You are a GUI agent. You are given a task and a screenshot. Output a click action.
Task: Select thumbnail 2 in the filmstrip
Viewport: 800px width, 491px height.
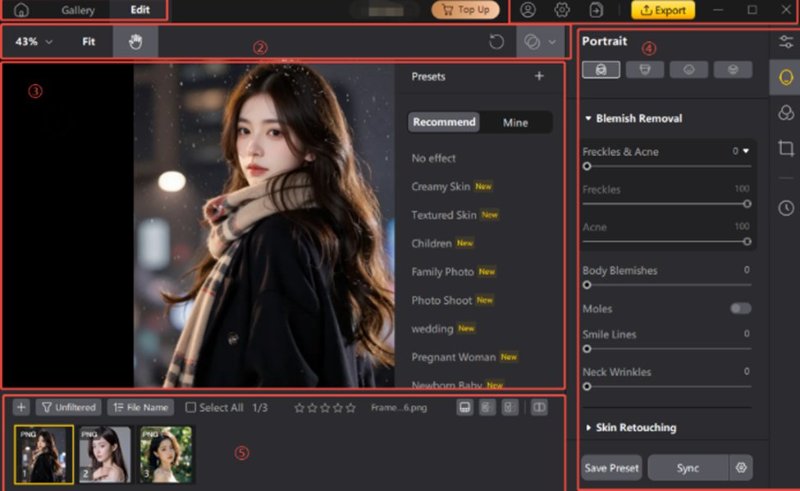pyautogui.click(x=105, y=454)
